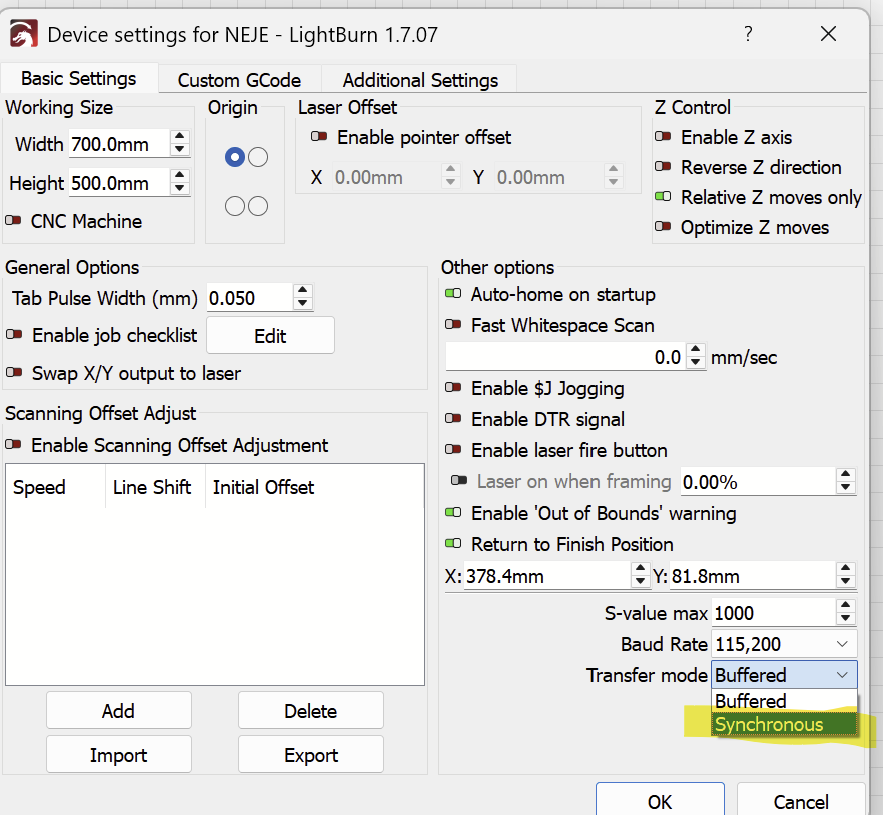Enable pointer offset toggle
The image size is (883, 815).
(319, 137)
